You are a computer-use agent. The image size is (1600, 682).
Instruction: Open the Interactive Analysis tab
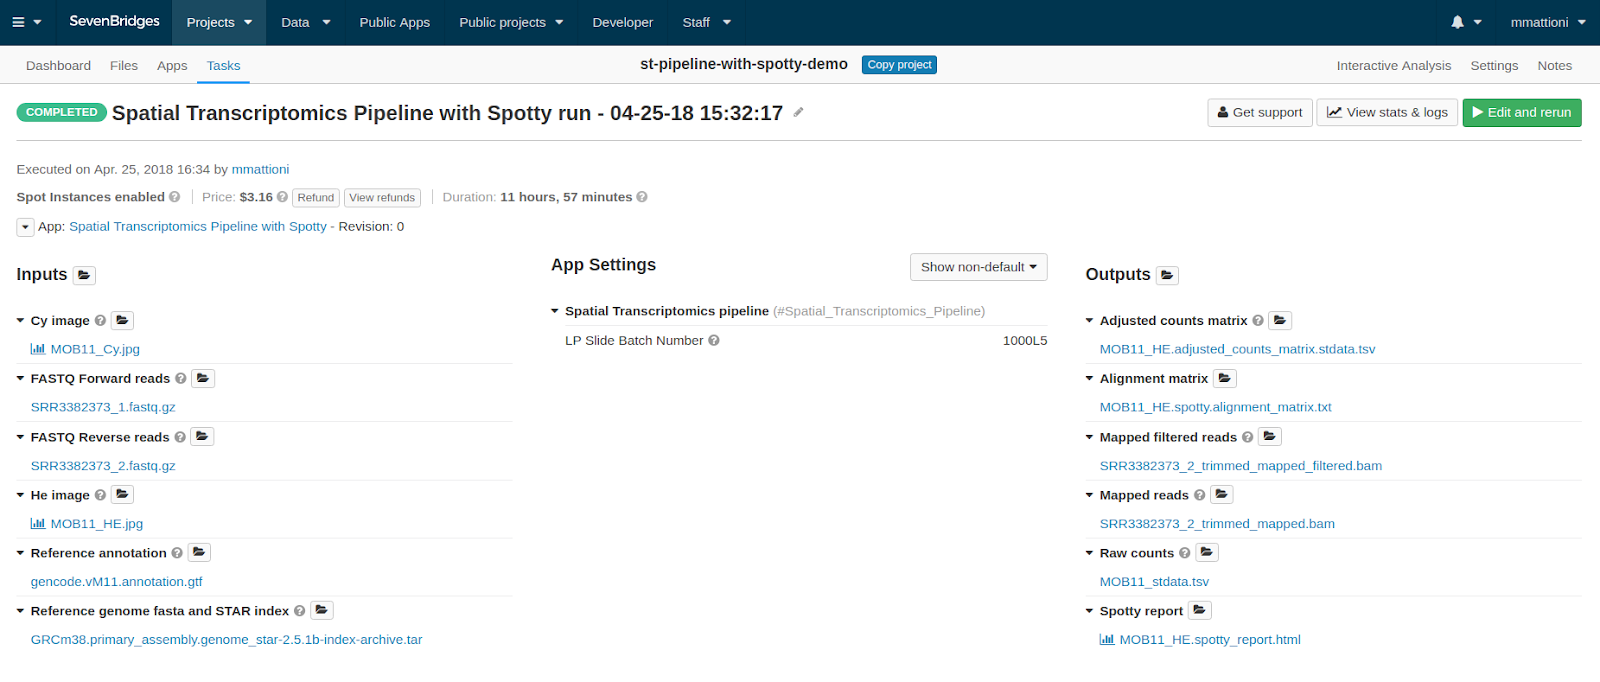(1393, 65)
